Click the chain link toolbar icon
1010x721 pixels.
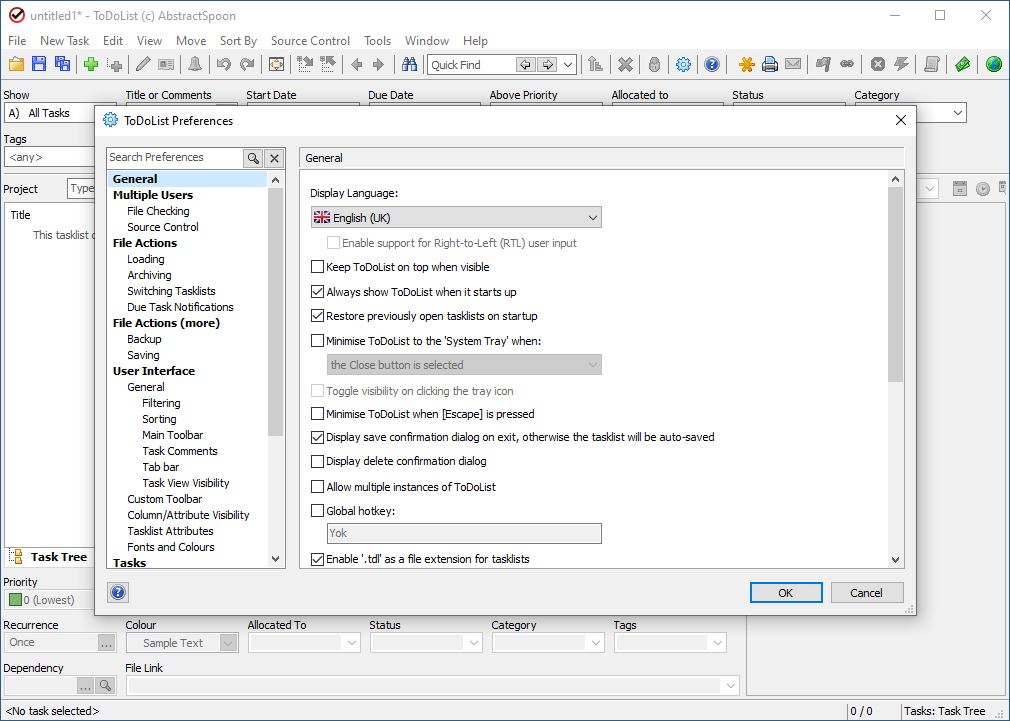[x=847, y=64]
